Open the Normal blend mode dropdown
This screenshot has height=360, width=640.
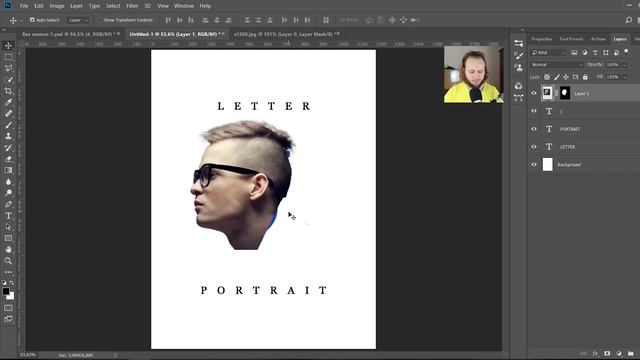coord(557,64)
